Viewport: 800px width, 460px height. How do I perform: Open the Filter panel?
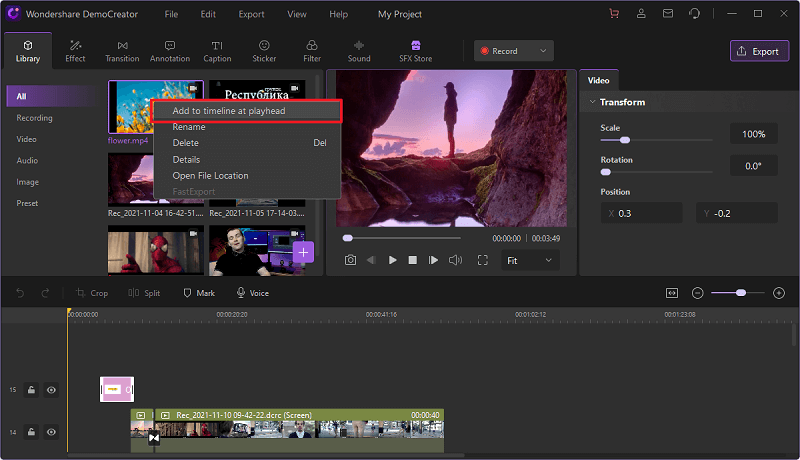(312, 51)
